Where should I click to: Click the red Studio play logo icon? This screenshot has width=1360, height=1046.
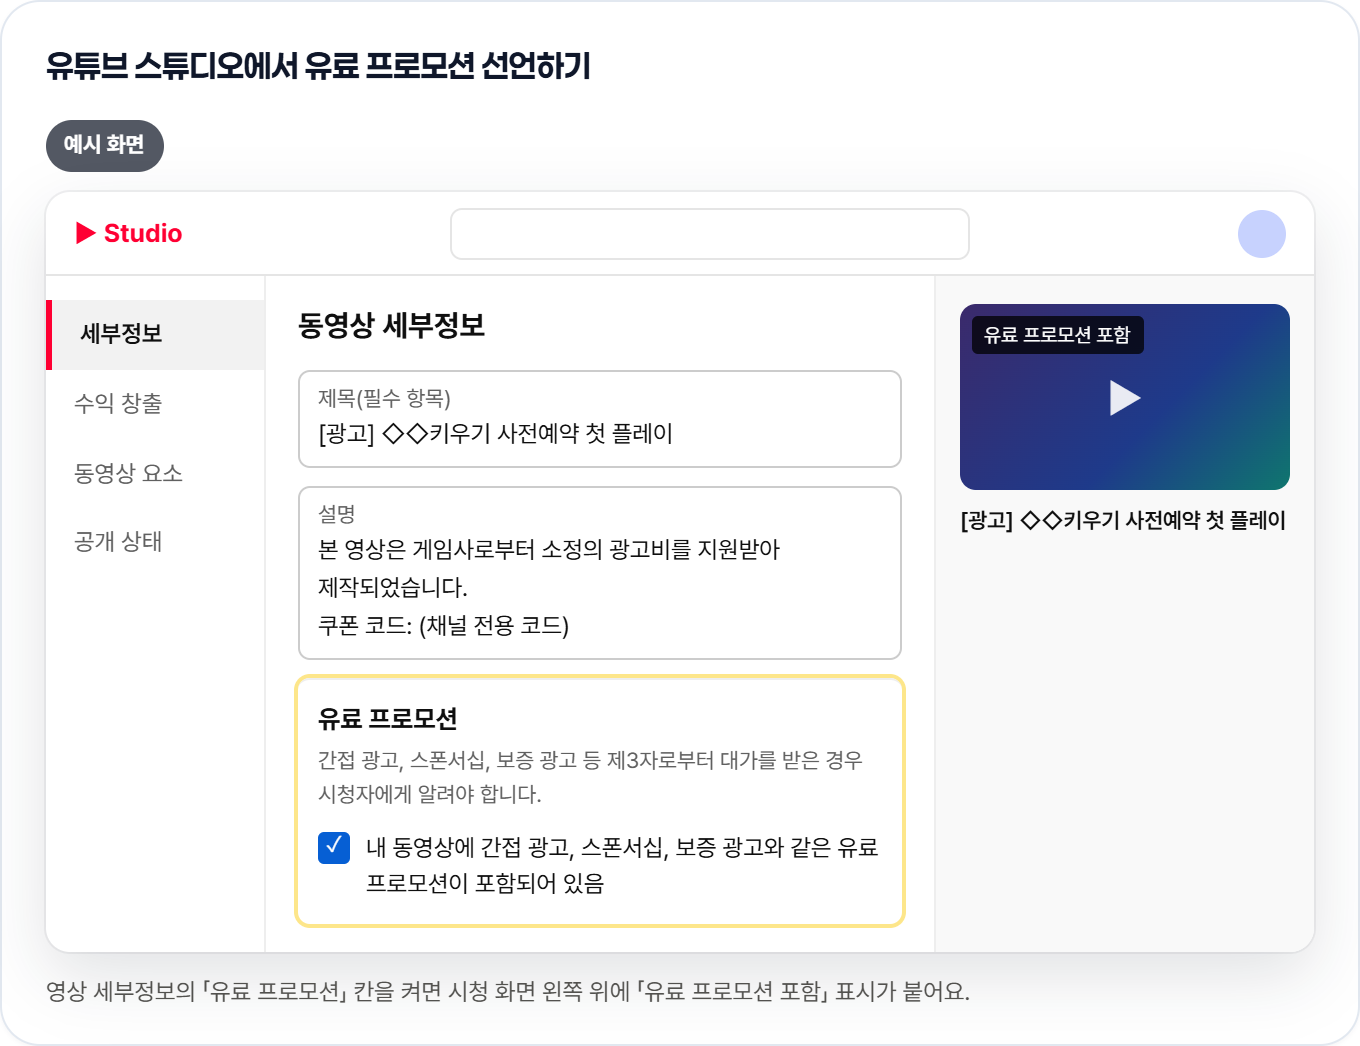[x=86, y=233]
